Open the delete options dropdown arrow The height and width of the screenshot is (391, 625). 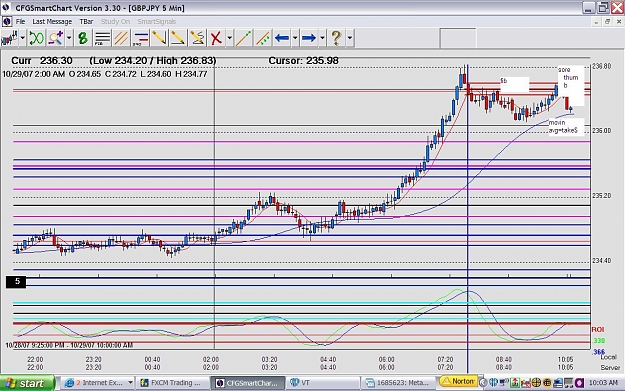[230, 38]
